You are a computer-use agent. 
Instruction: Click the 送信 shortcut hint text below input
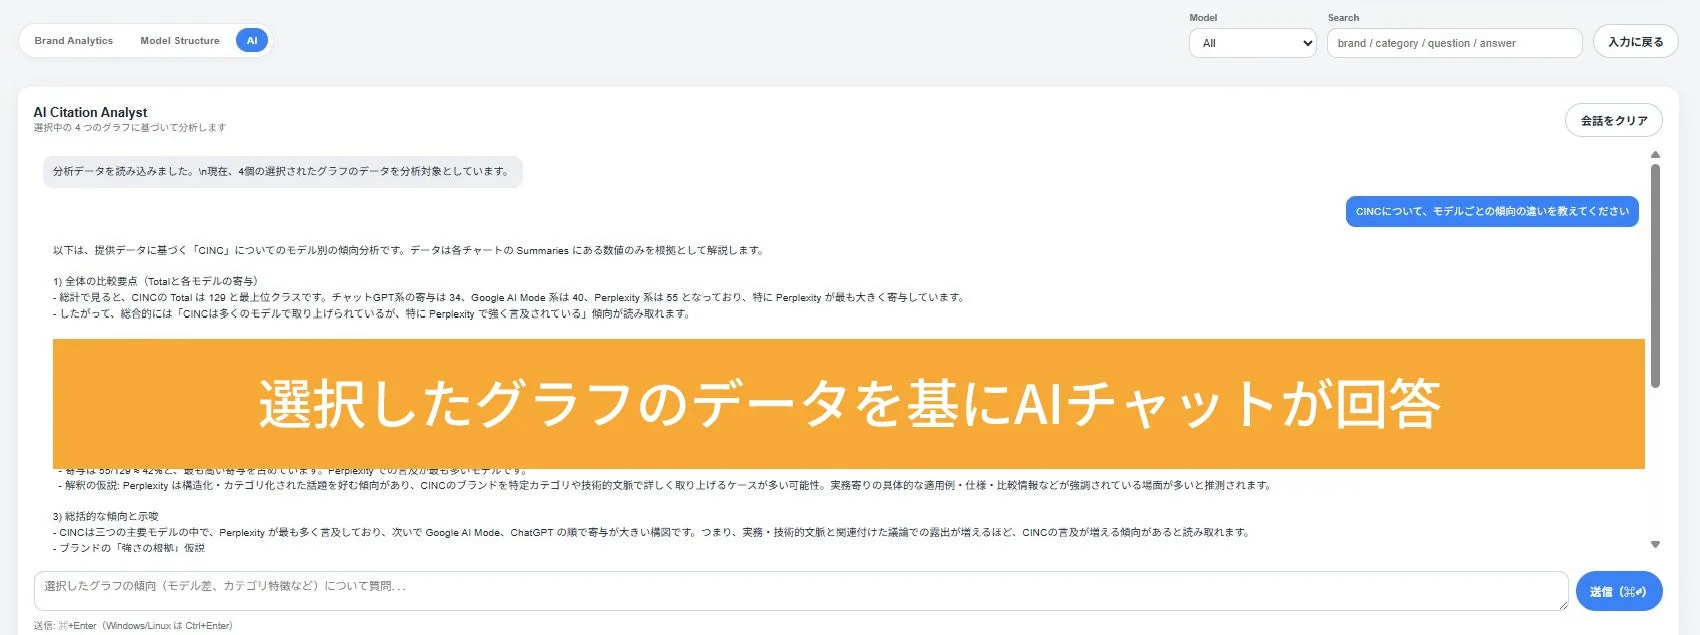tap(133, 625)
